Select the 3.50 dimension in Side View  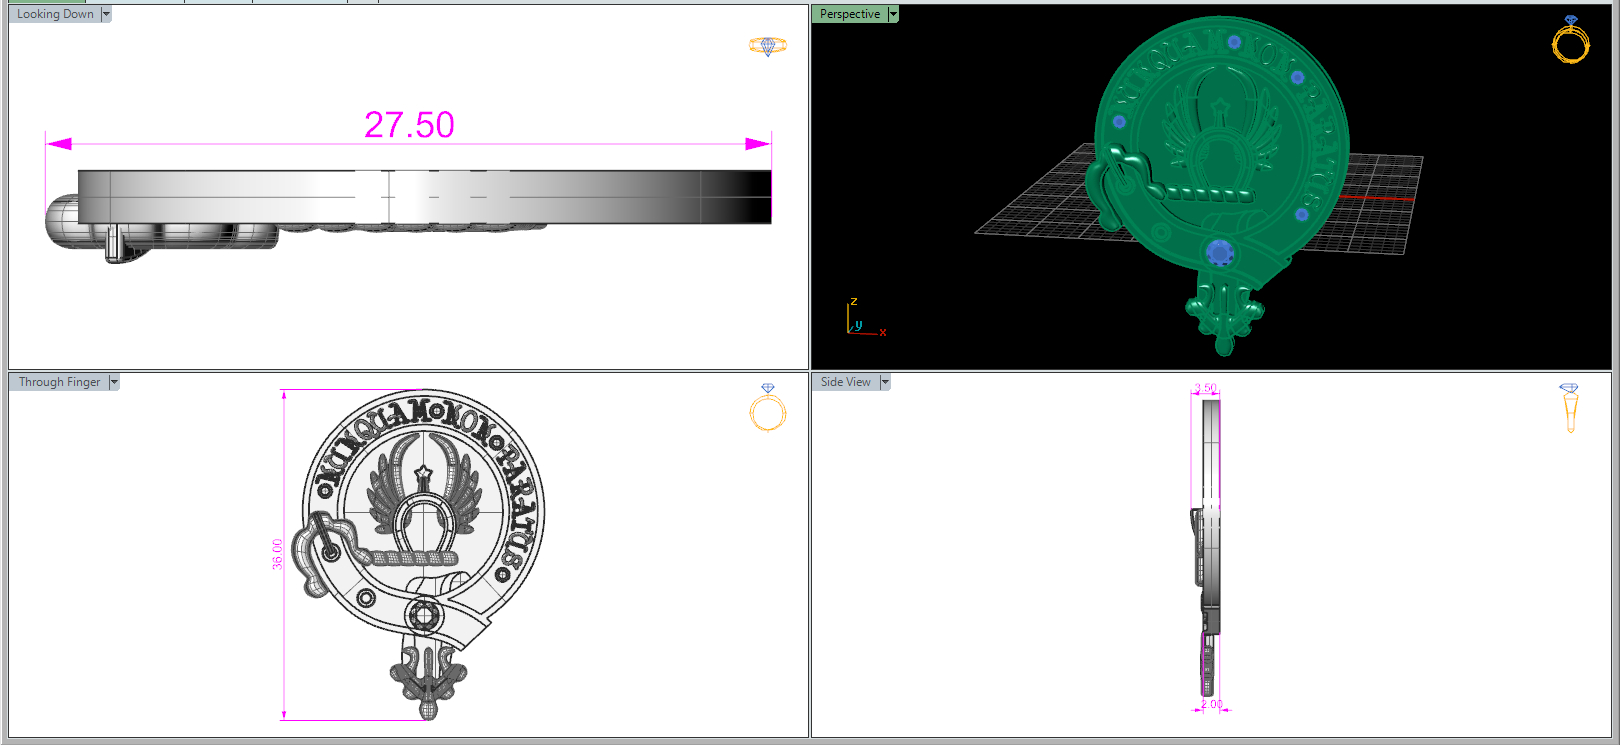coord(1206,388)
